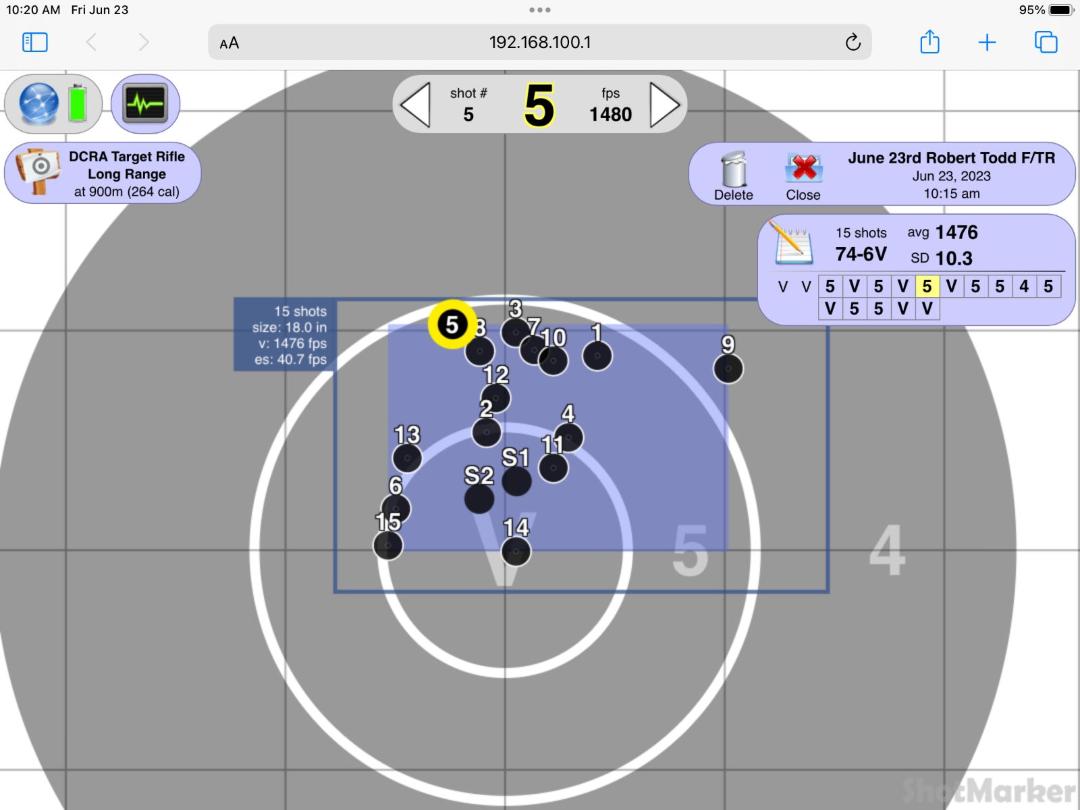Tap the SD 10.3 value

(954, 258)
